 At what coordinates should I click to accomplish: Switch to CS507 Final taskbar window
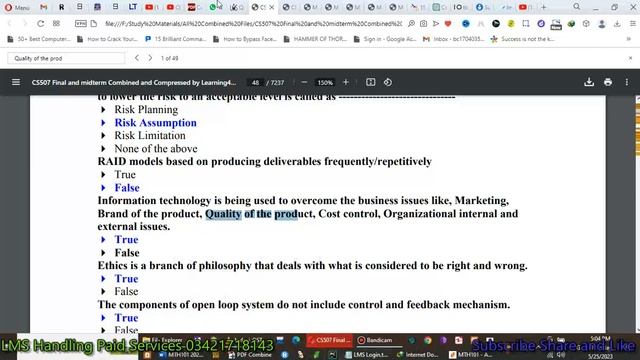point(329,340)
